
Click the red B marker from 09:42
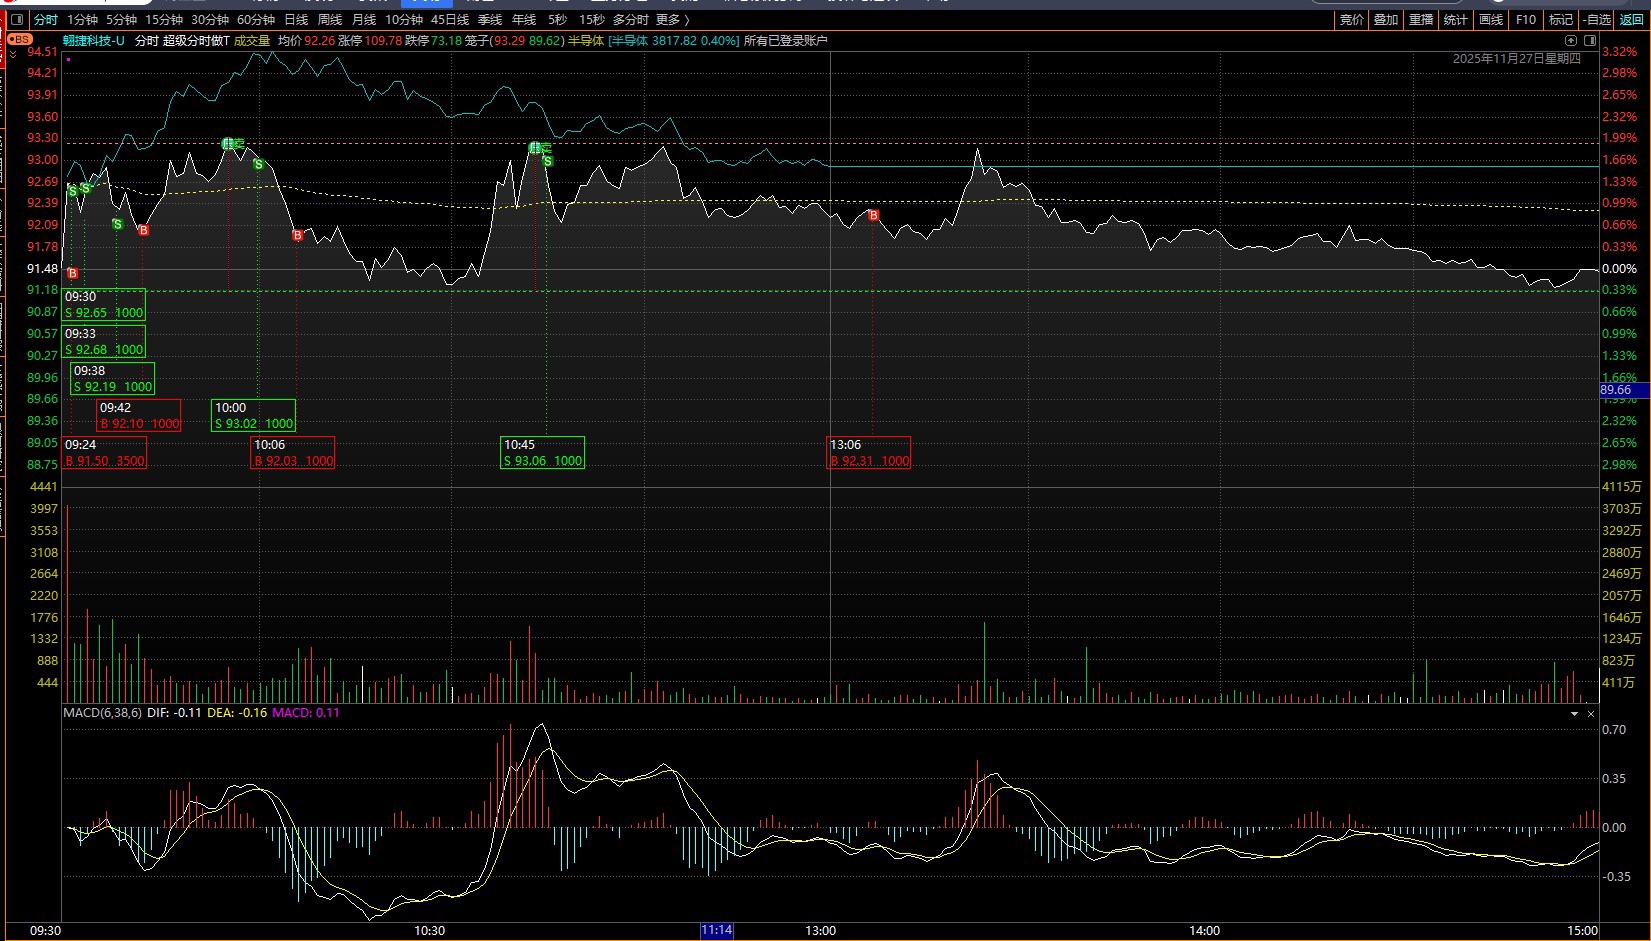pyautogui.click(x=143, y=230)
